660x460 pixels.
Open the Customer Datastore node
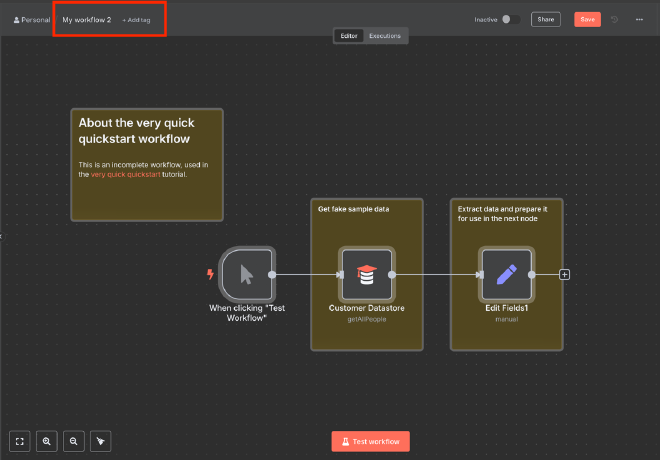pyautogui.click(x=366, y=274)
